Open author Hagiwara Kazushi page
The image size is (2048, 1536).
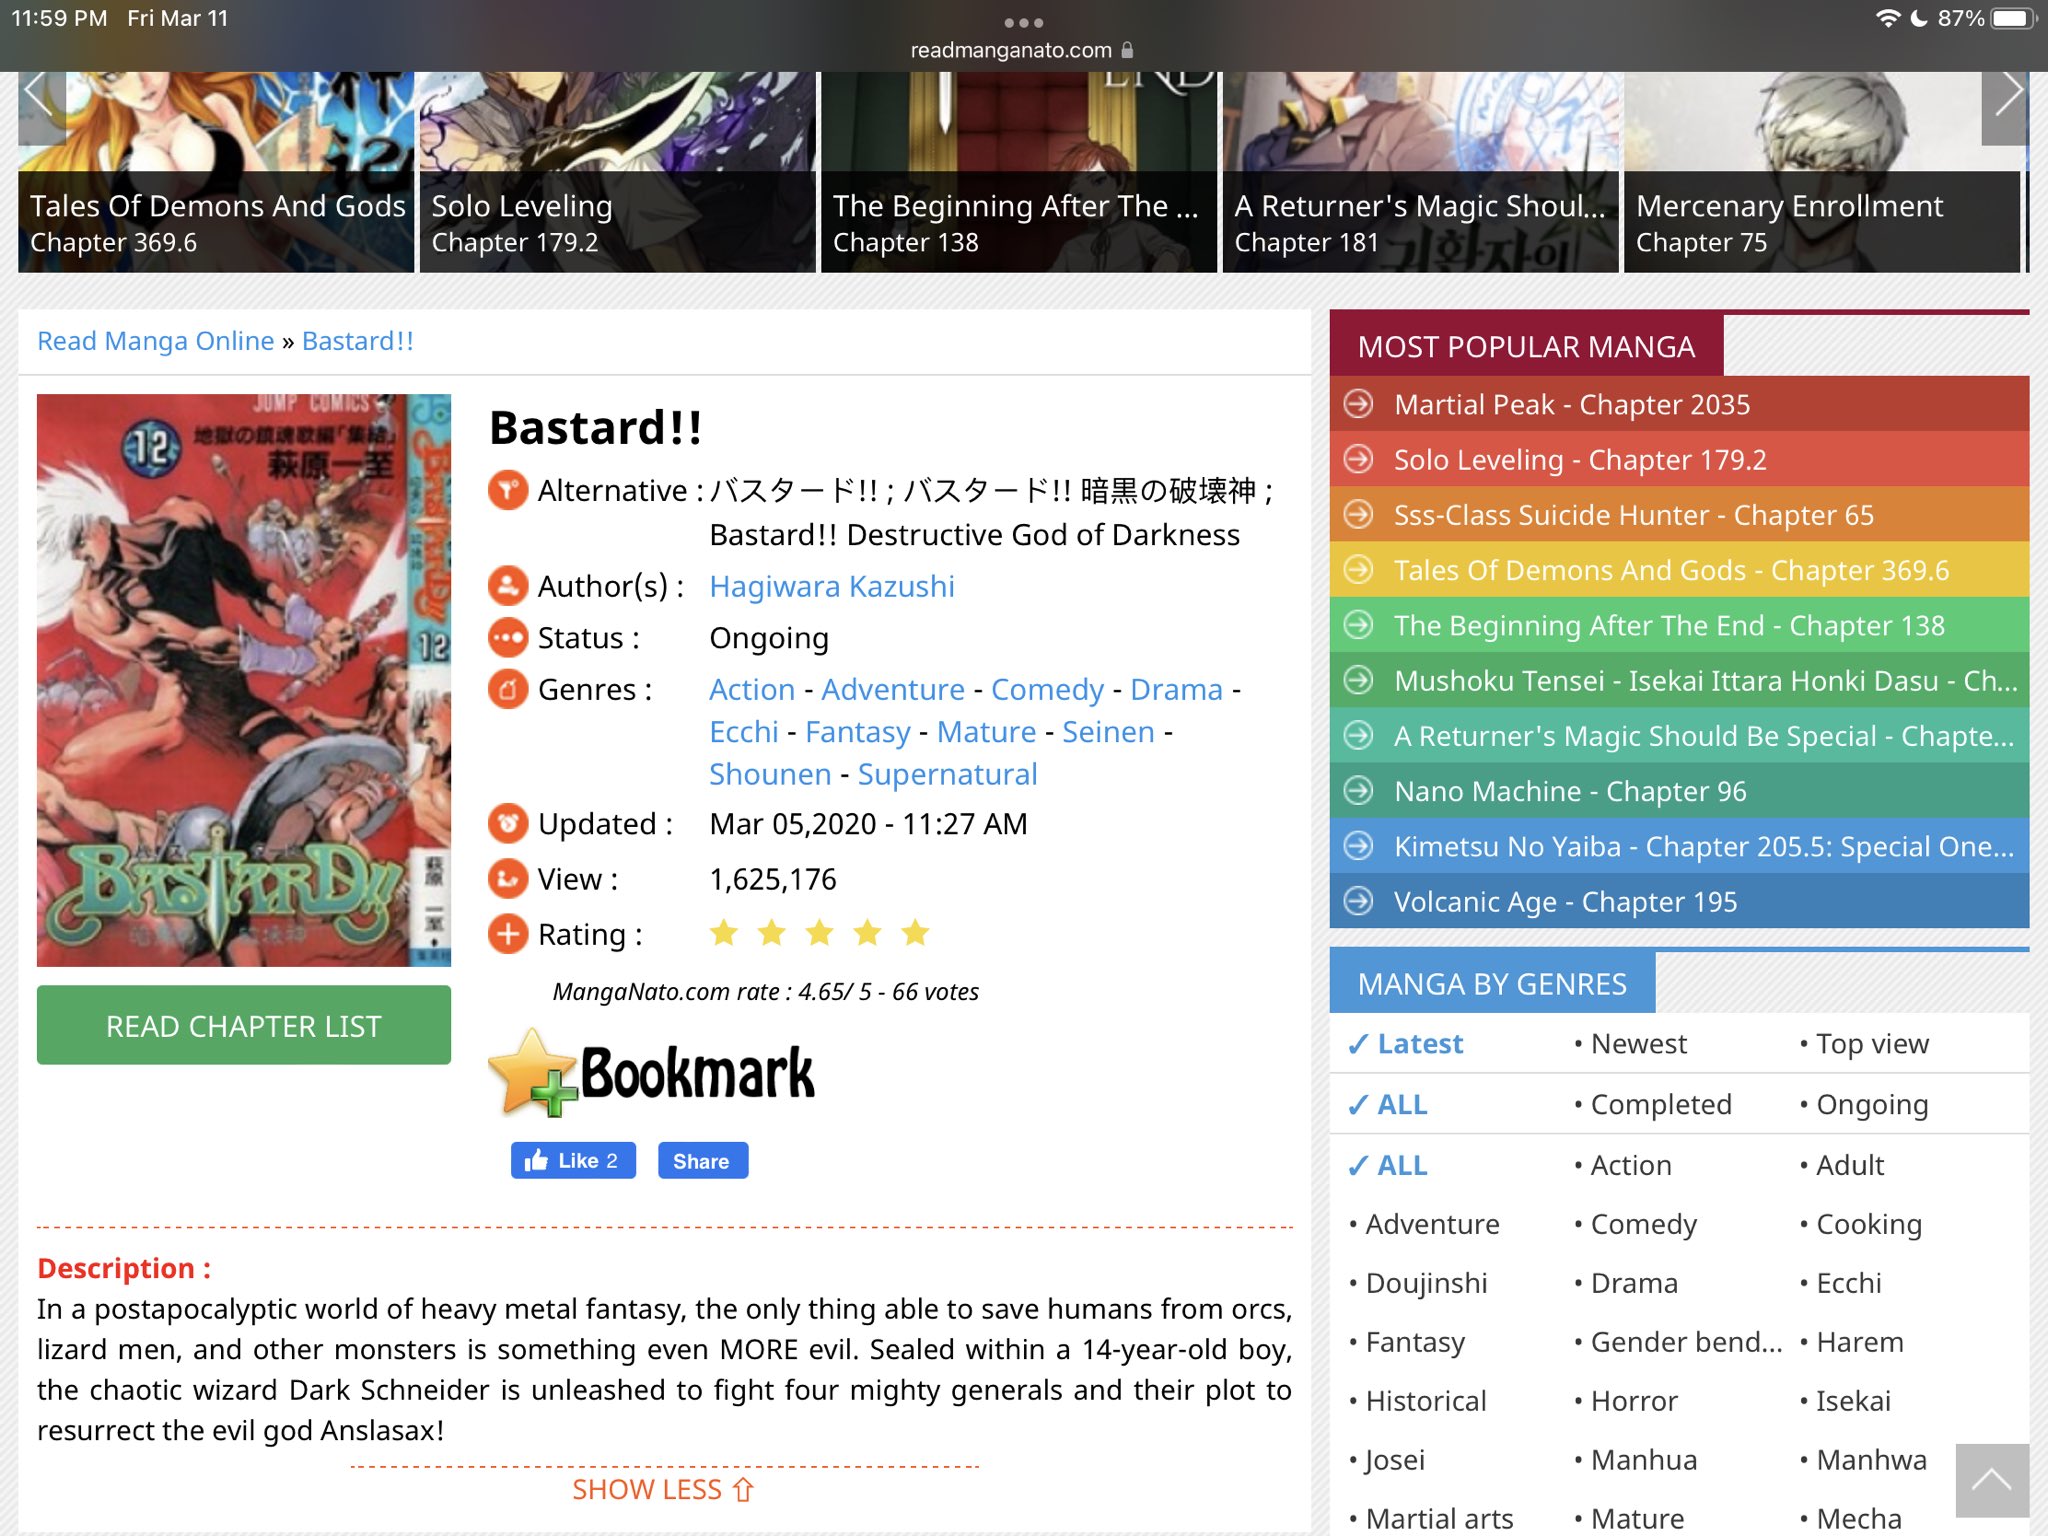(x=832, y=586)
